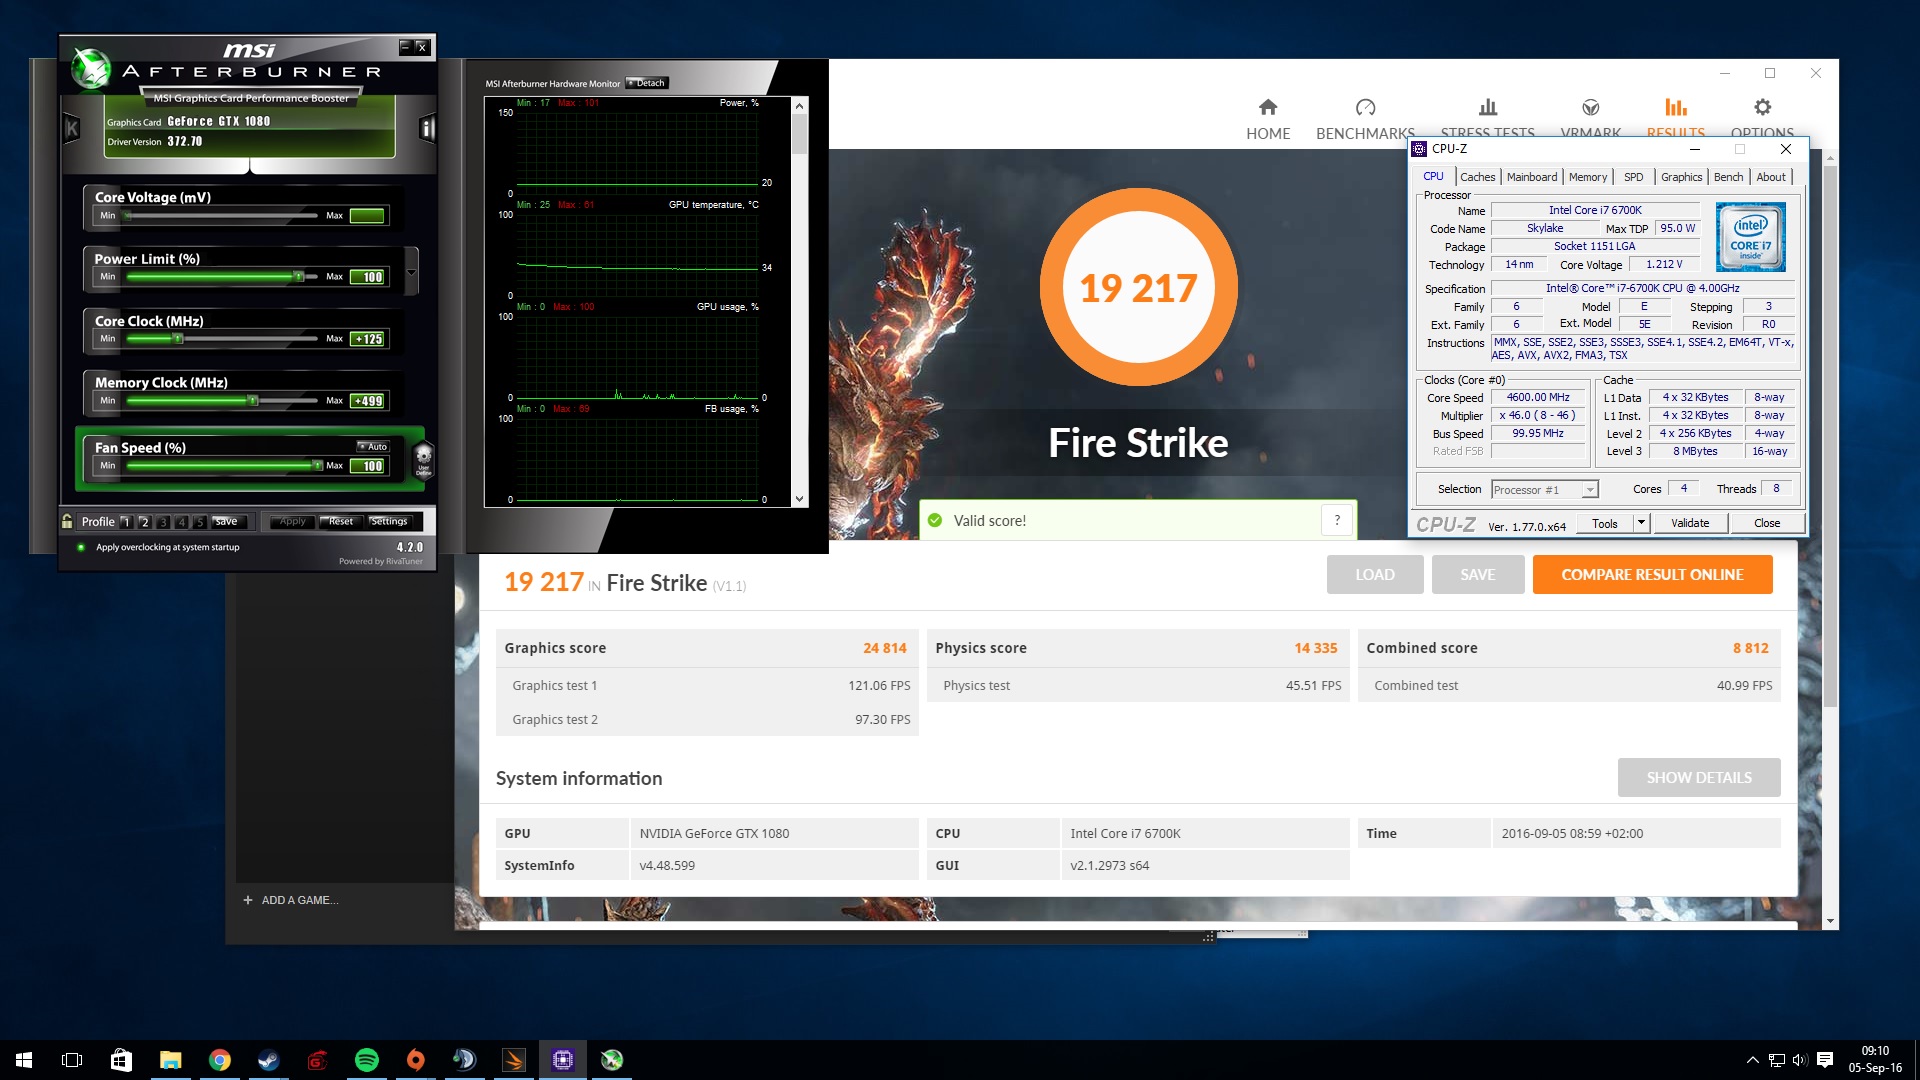This screenshot has width=1920, height=1080.
Task: Switch to CPU-Z Mainboard tab
Action: coord(1532,177)
